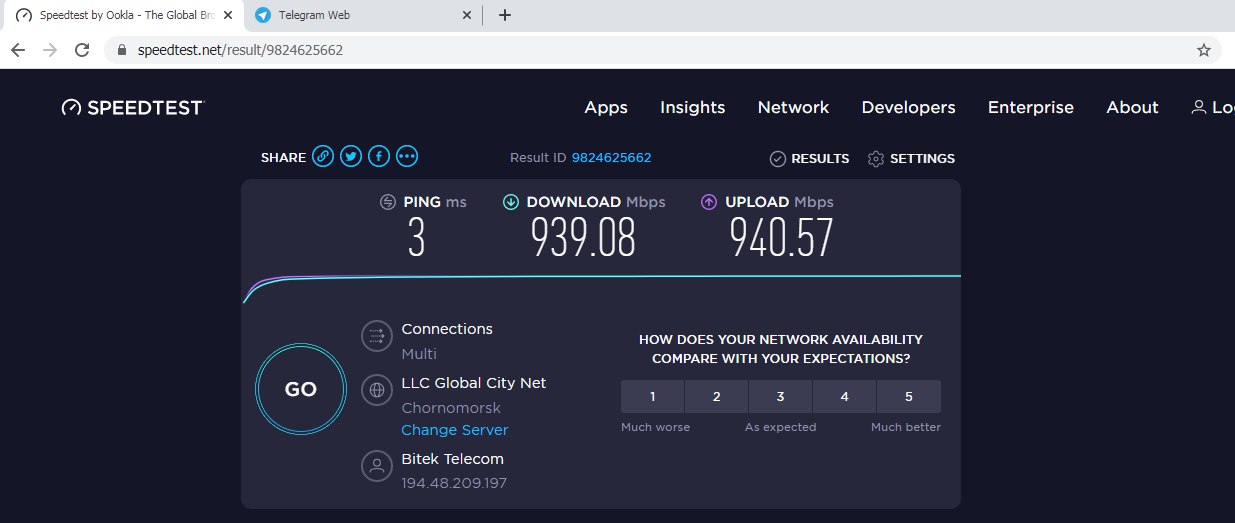
Task: Share result on Twitter
Action: [x=350, y=156]
